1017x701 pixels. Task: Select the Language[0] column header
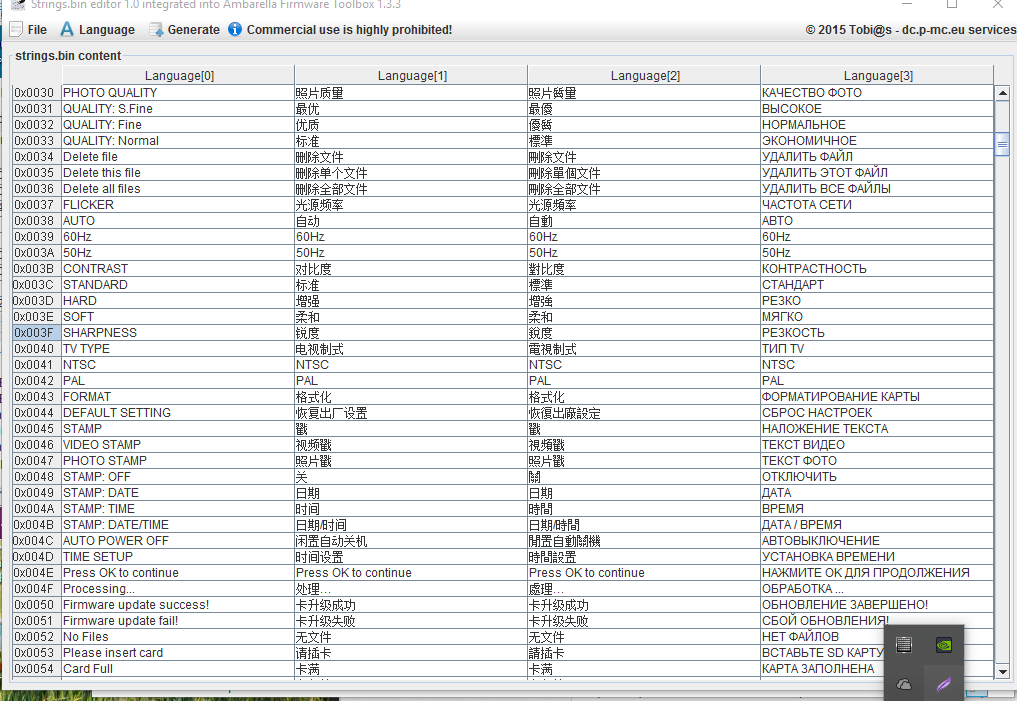(178, 75)
